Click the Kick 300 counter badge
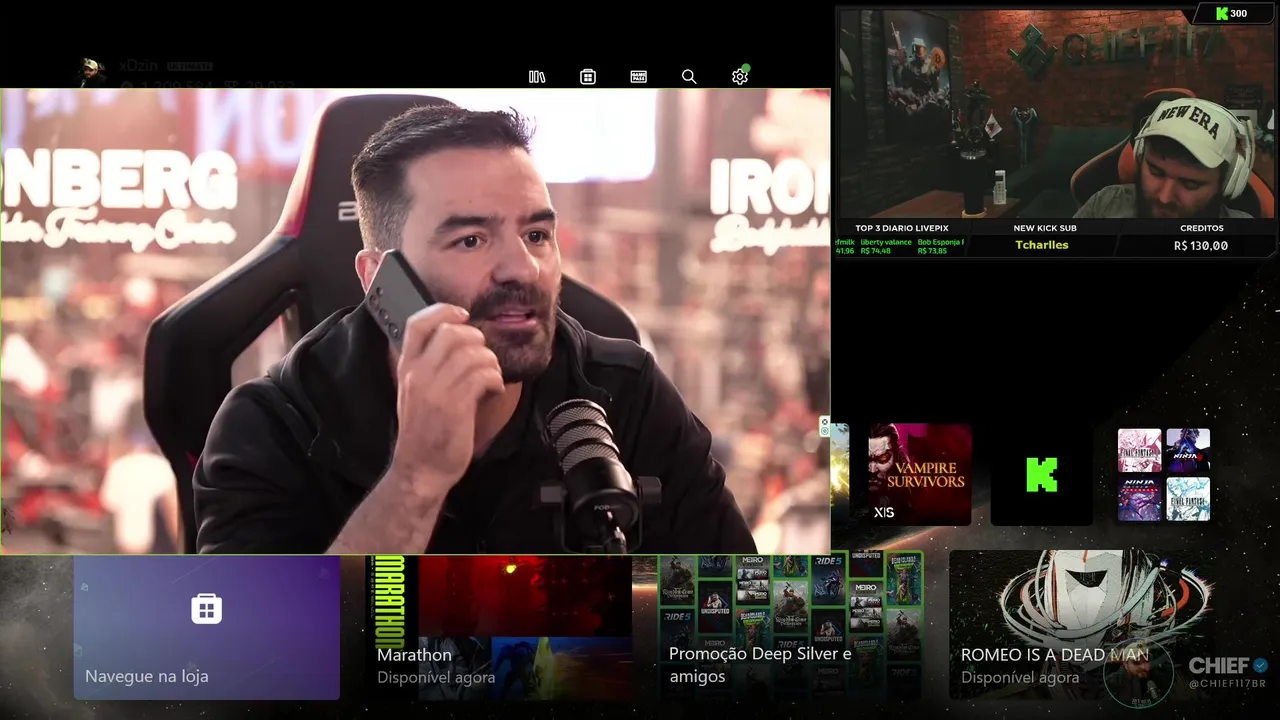Viewport: 1280px width, 720px height. (1231, 14)
